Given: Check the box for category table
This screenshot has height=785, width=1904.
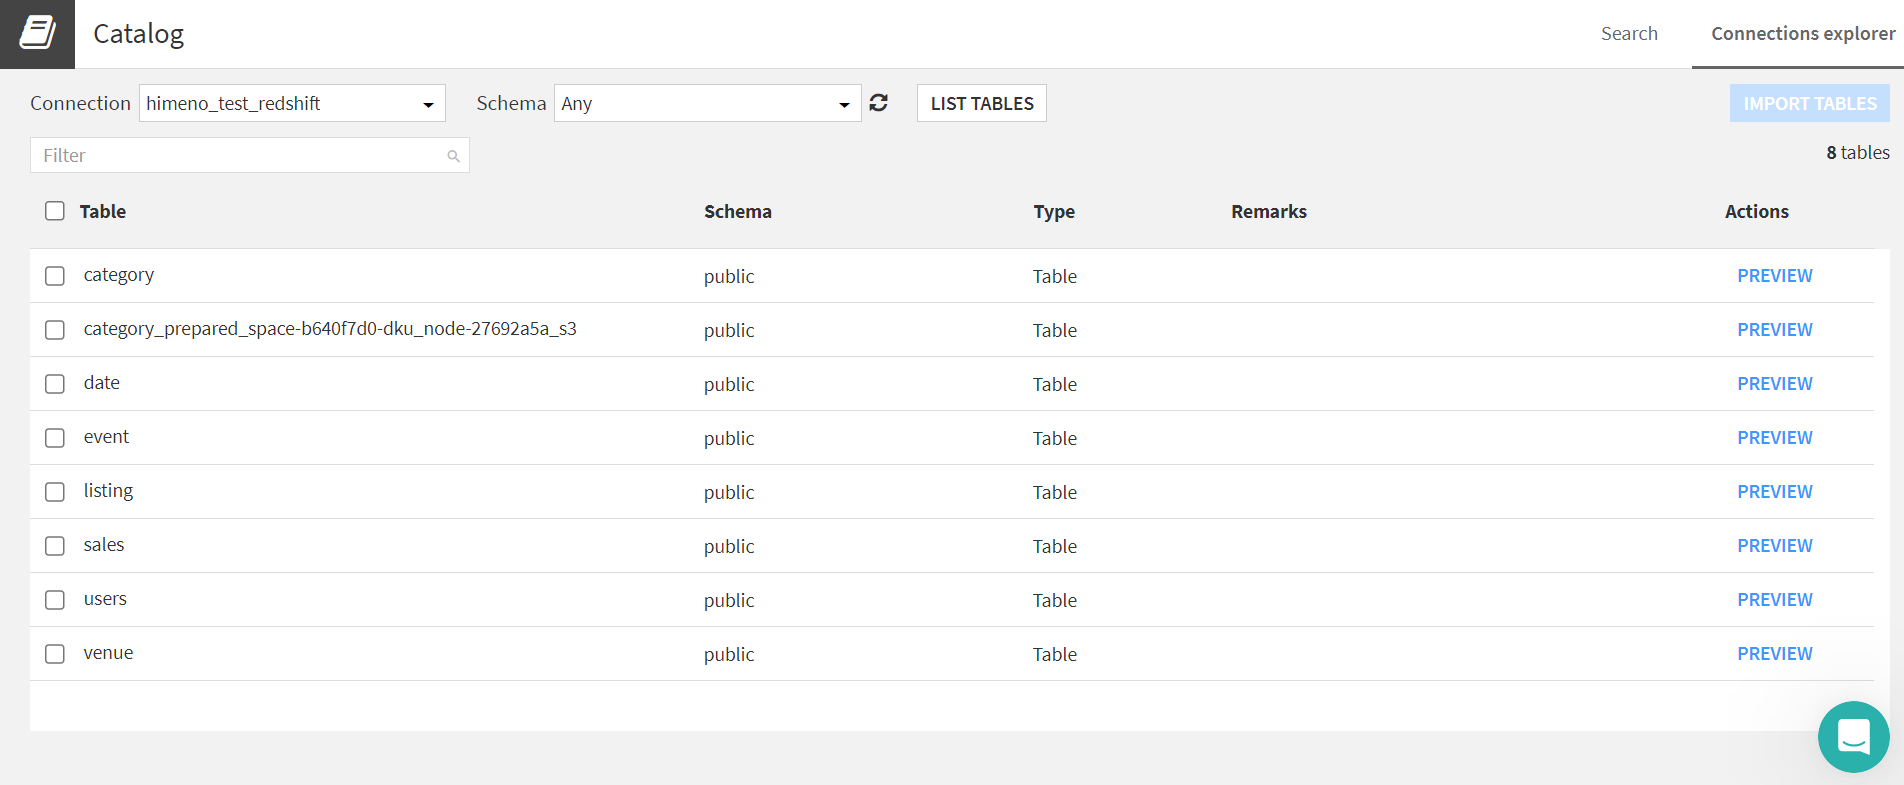Looking at the screenshot, I should click(55, 276).
